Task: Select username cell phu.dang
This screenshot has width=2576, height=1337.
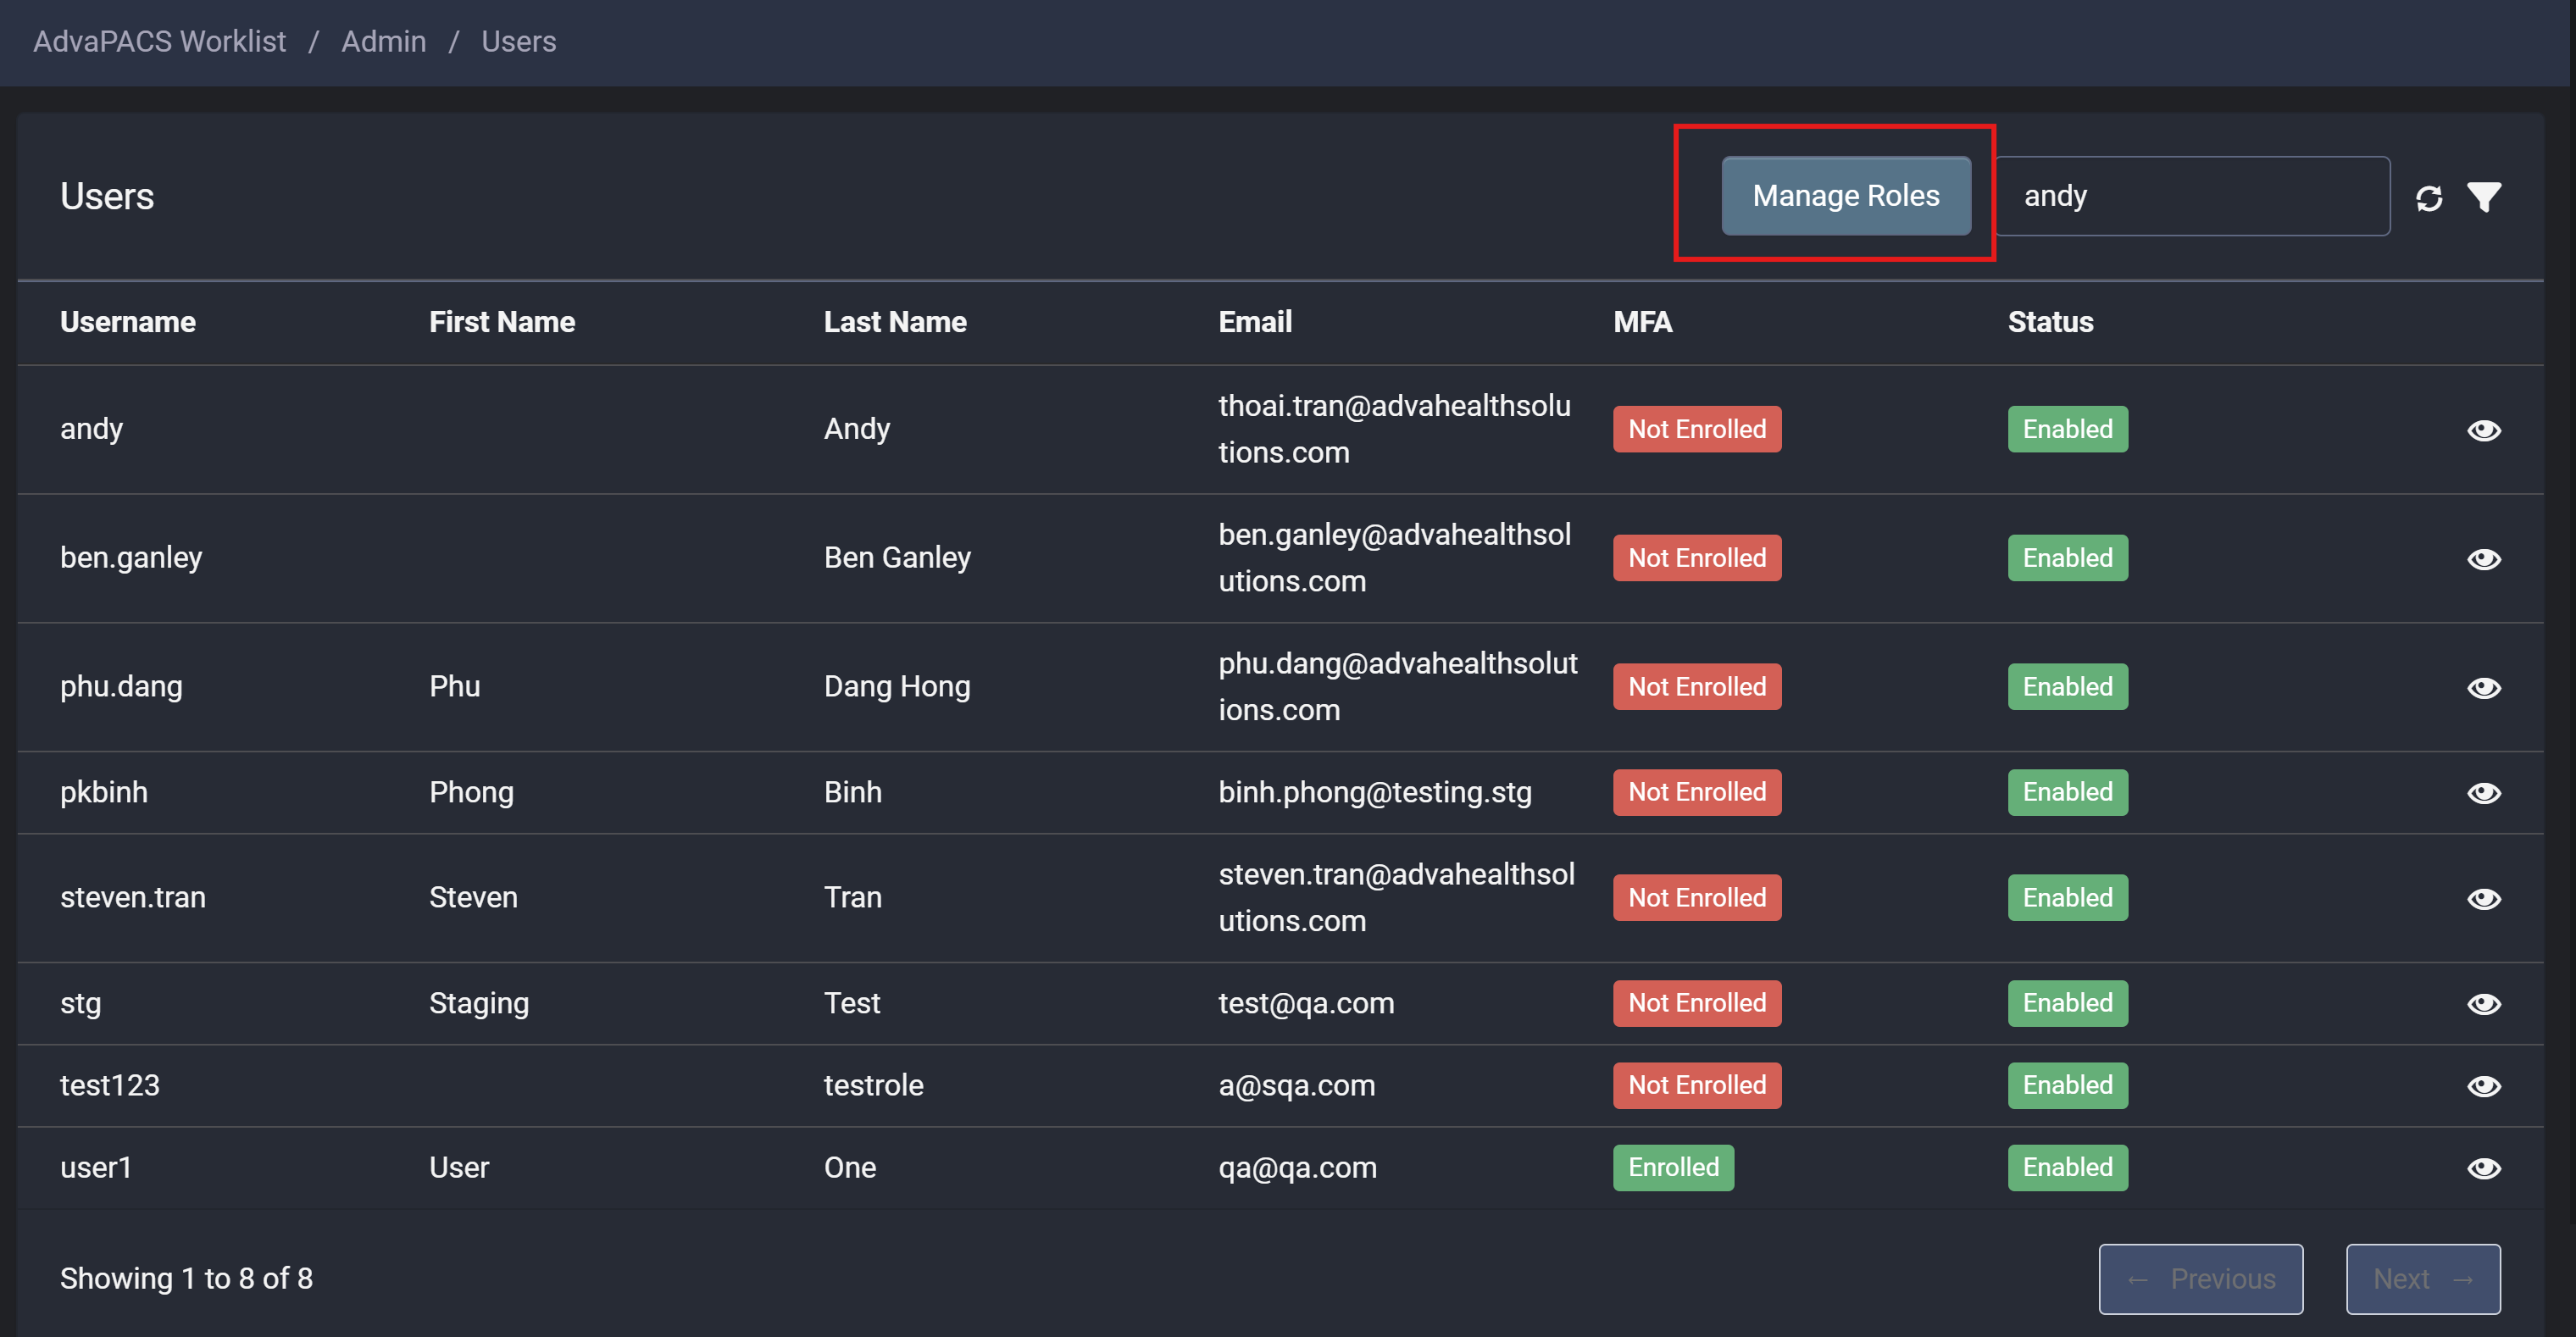Action: [121, 687]
